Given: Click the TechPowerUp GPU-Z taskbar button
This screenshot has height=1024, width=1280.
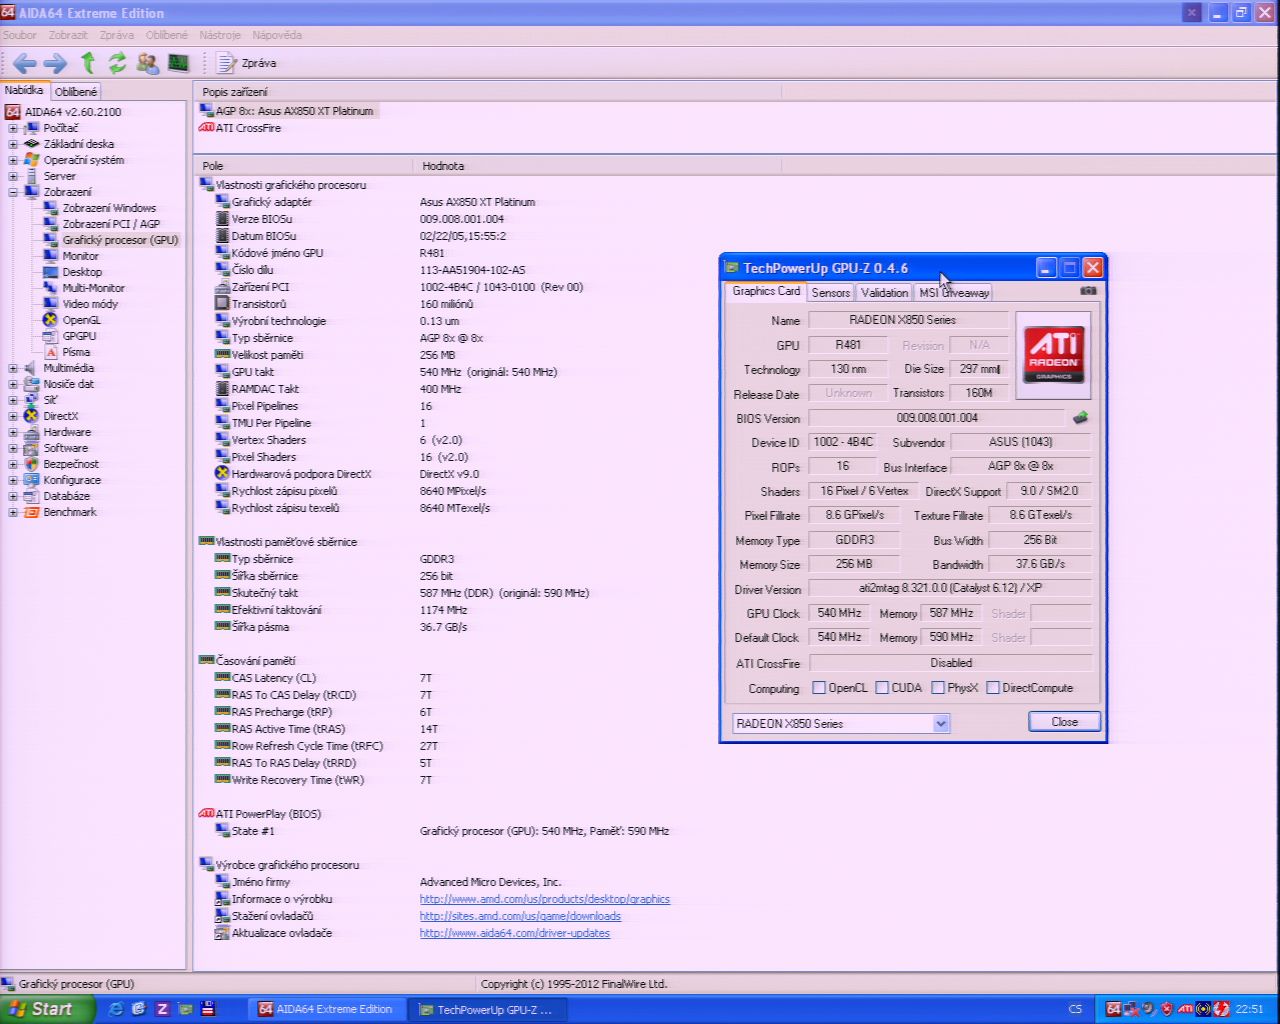Looking at the screenshot, I should (488, 1009).
